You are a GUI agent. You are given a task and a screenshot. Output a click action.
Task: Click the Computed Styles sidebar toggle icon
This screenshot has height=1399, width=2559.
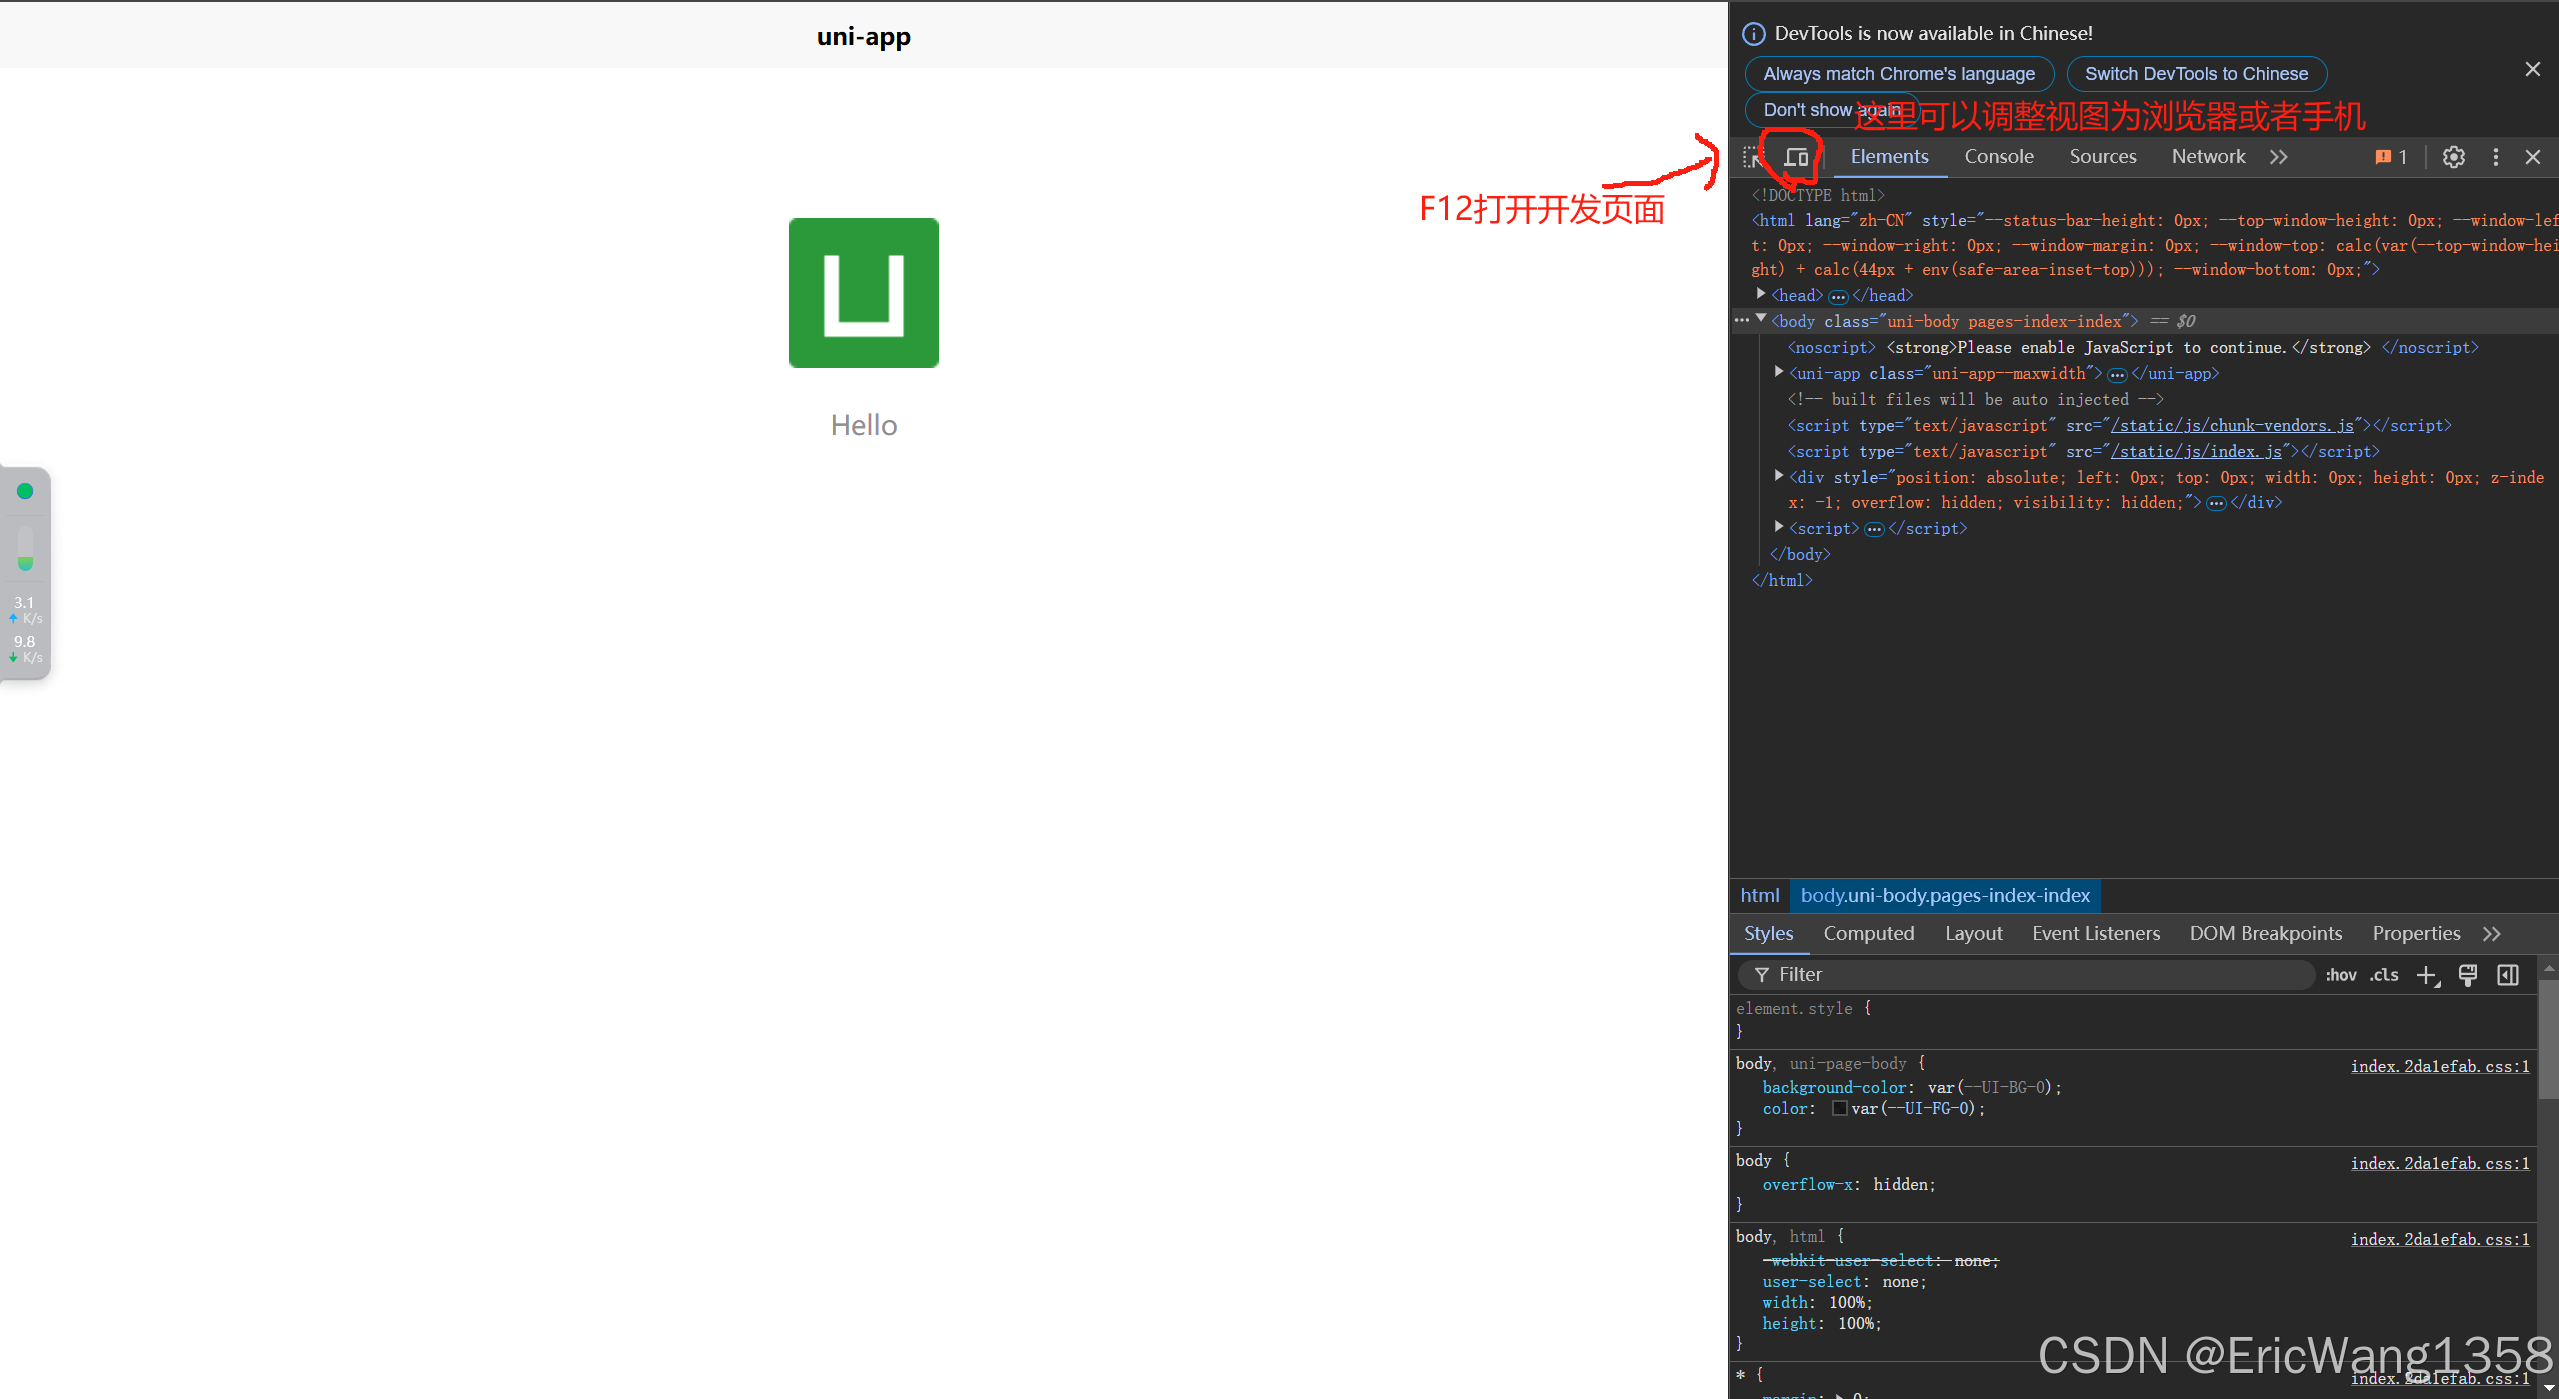pos(2507,975)
